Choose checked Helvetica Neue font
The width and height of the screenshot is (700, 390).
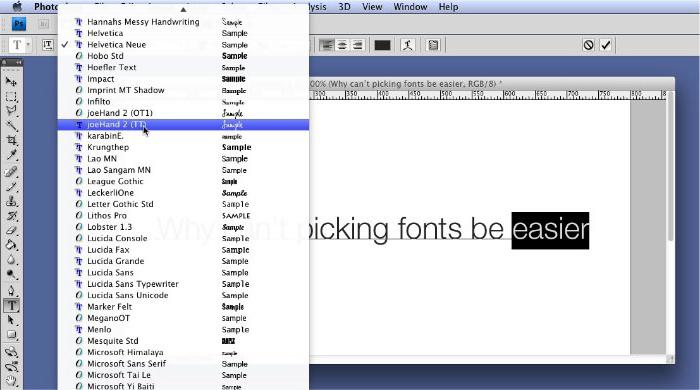[183, 45]
